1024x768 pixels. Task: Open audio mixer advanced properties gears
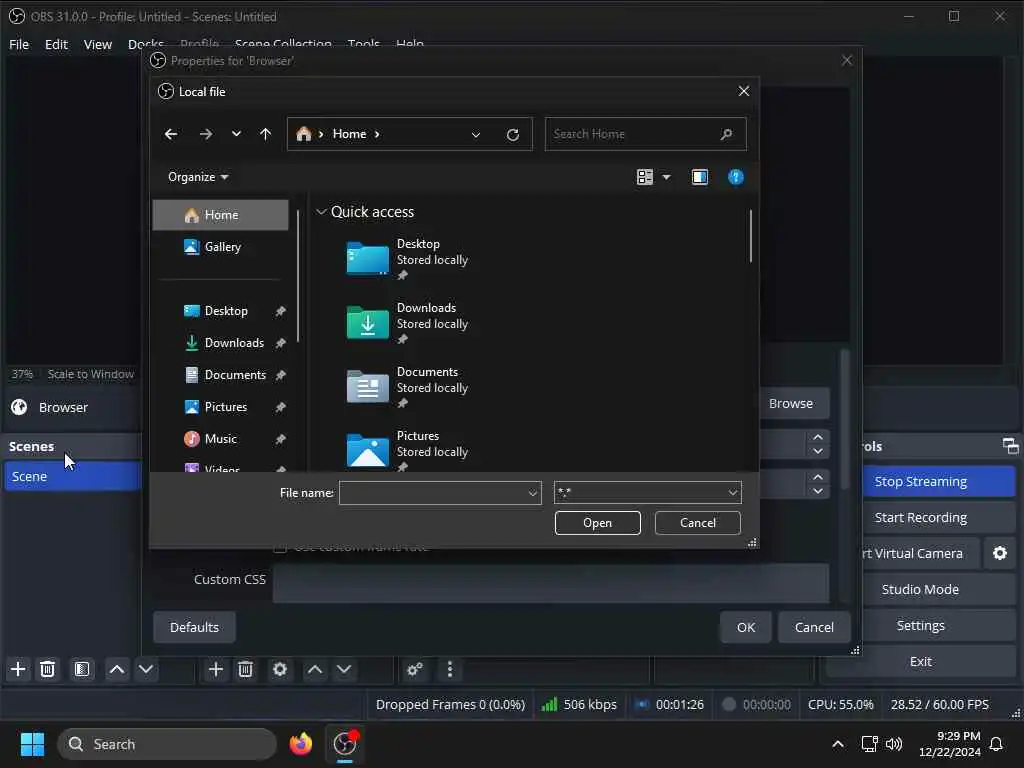415,669
